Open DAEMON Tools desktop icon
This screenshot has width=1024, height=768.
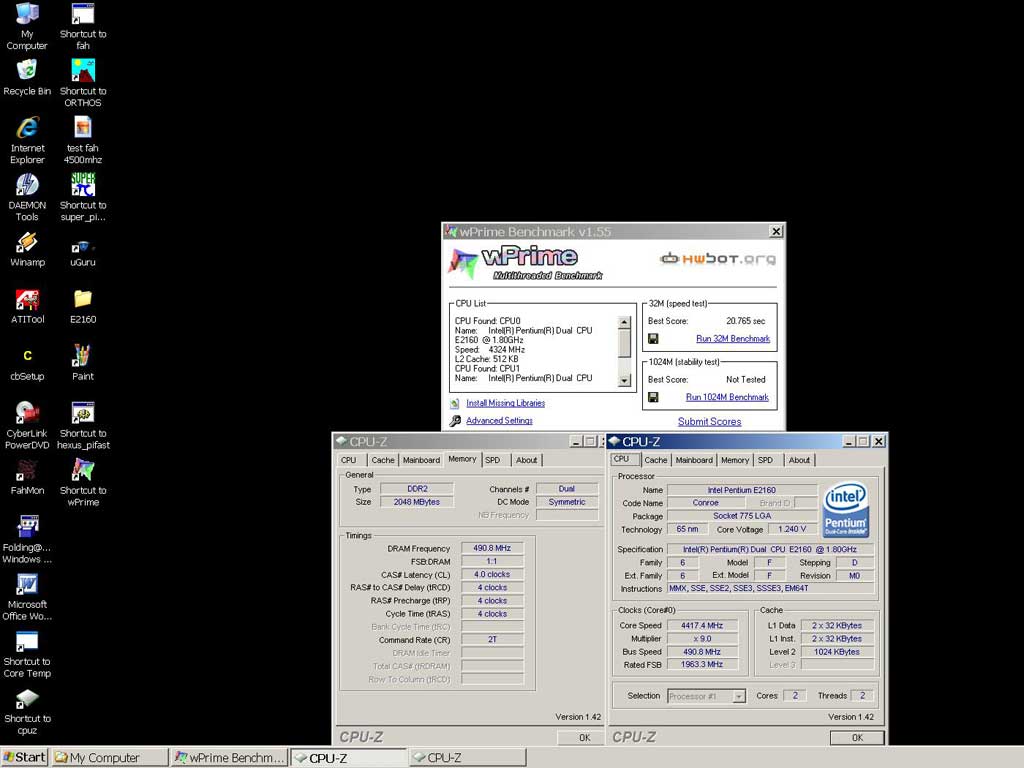pyautogui.click(x=27, y=197)
